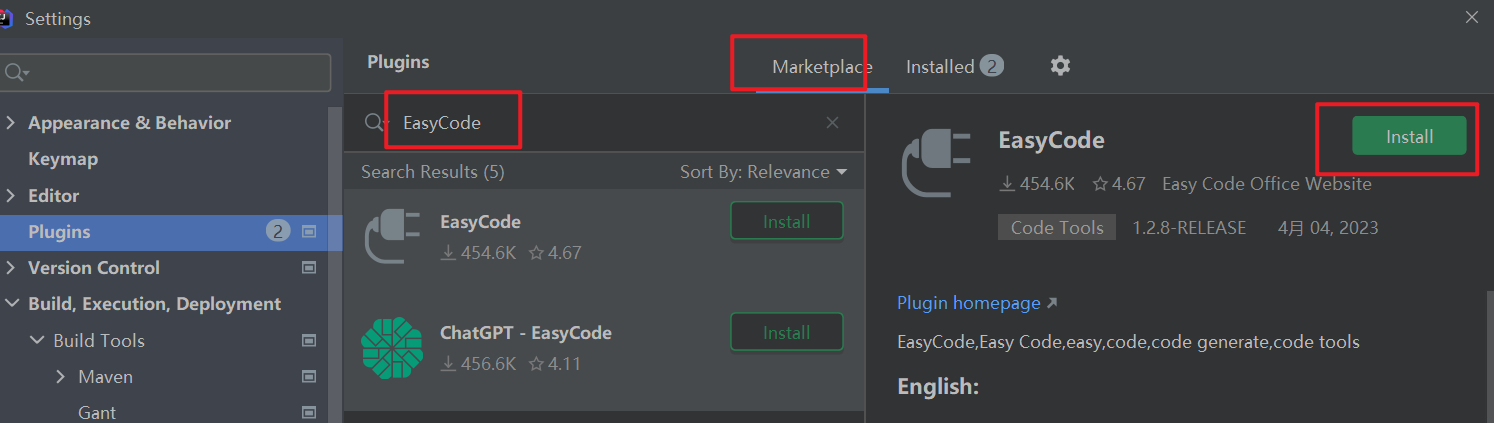Click the large EasyCode plug icon in details
Viewport: 1494px width, 423px height.
[x=936, y=165]
